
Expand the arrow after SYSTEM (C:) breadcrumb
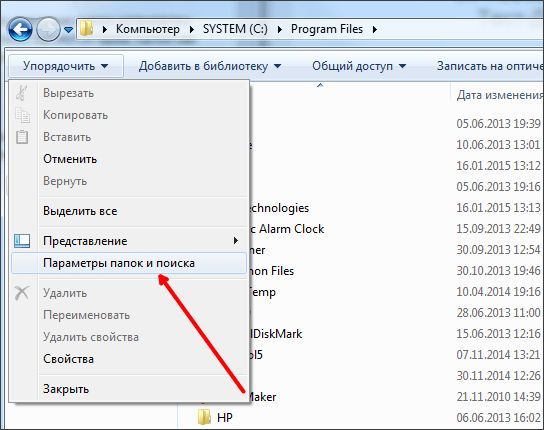coord(280,29)
